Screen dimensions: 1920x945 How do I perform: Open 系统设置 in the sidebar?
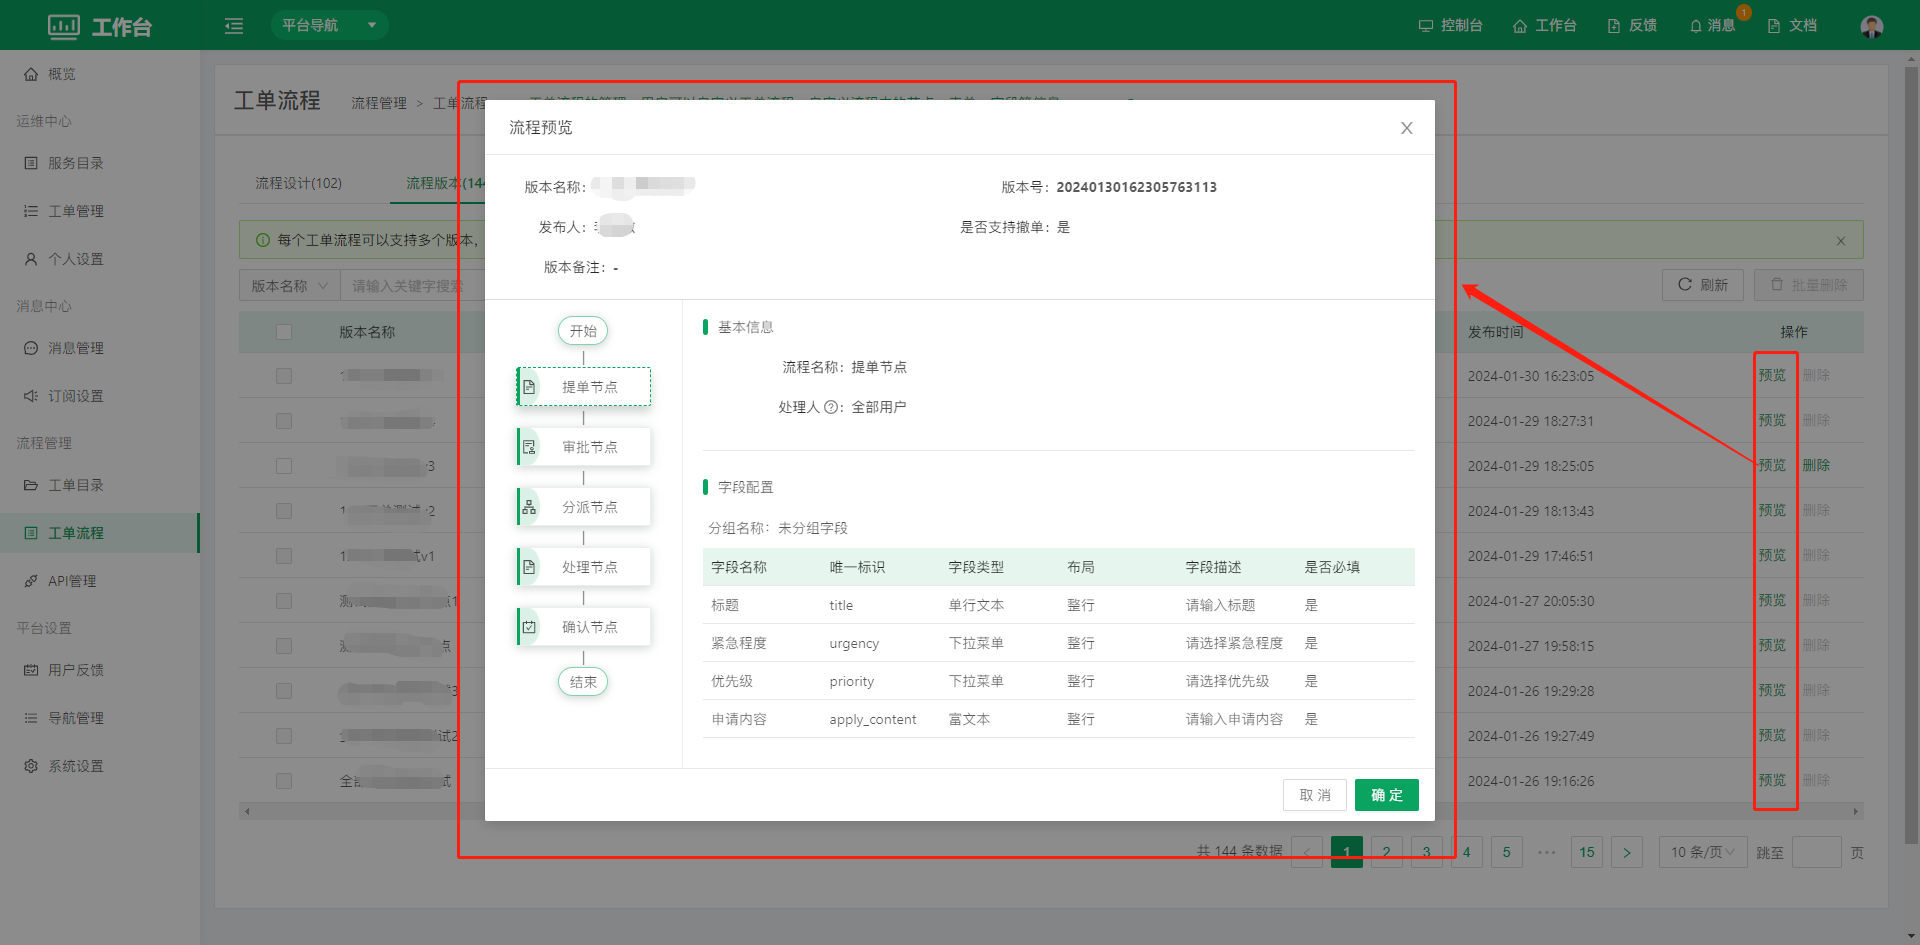(99, 766)
